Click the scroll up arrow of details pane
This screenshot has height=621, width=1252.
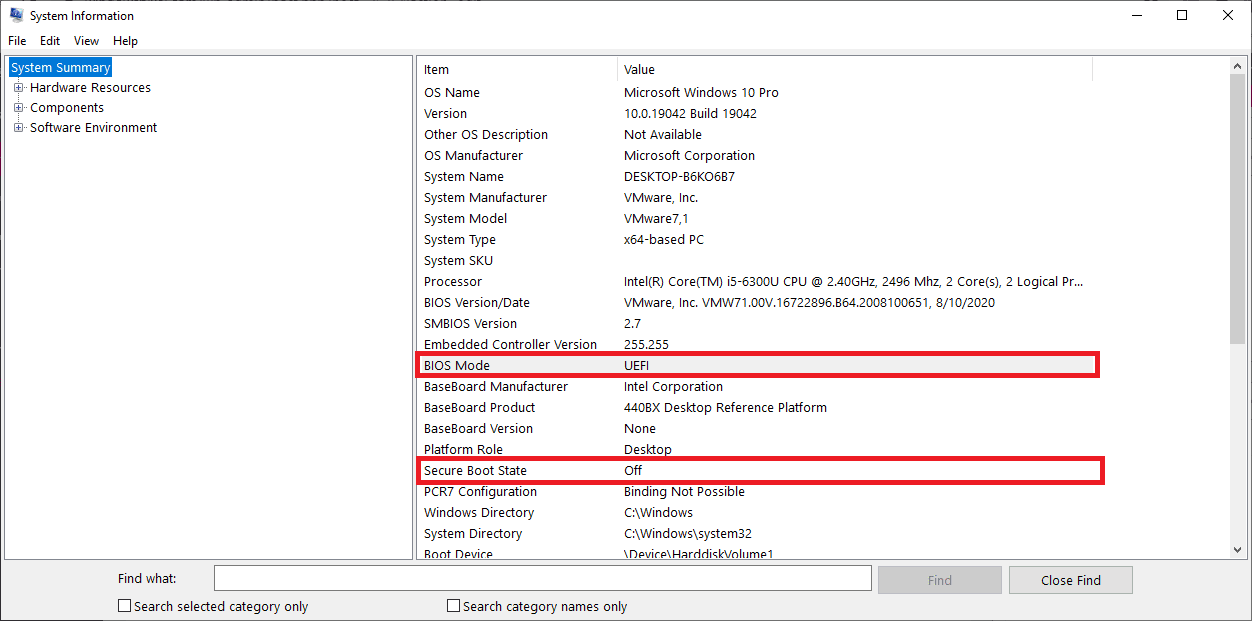[x=1238, y=65]
